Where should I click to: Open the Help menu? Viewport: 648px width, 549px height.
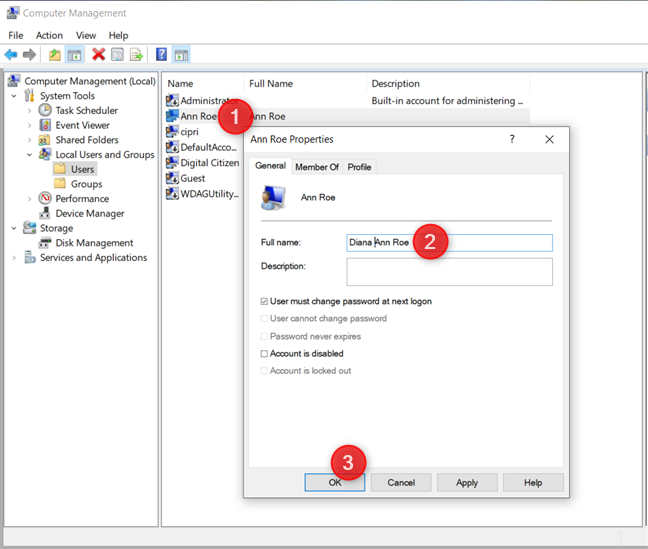(x=118, y=36)
